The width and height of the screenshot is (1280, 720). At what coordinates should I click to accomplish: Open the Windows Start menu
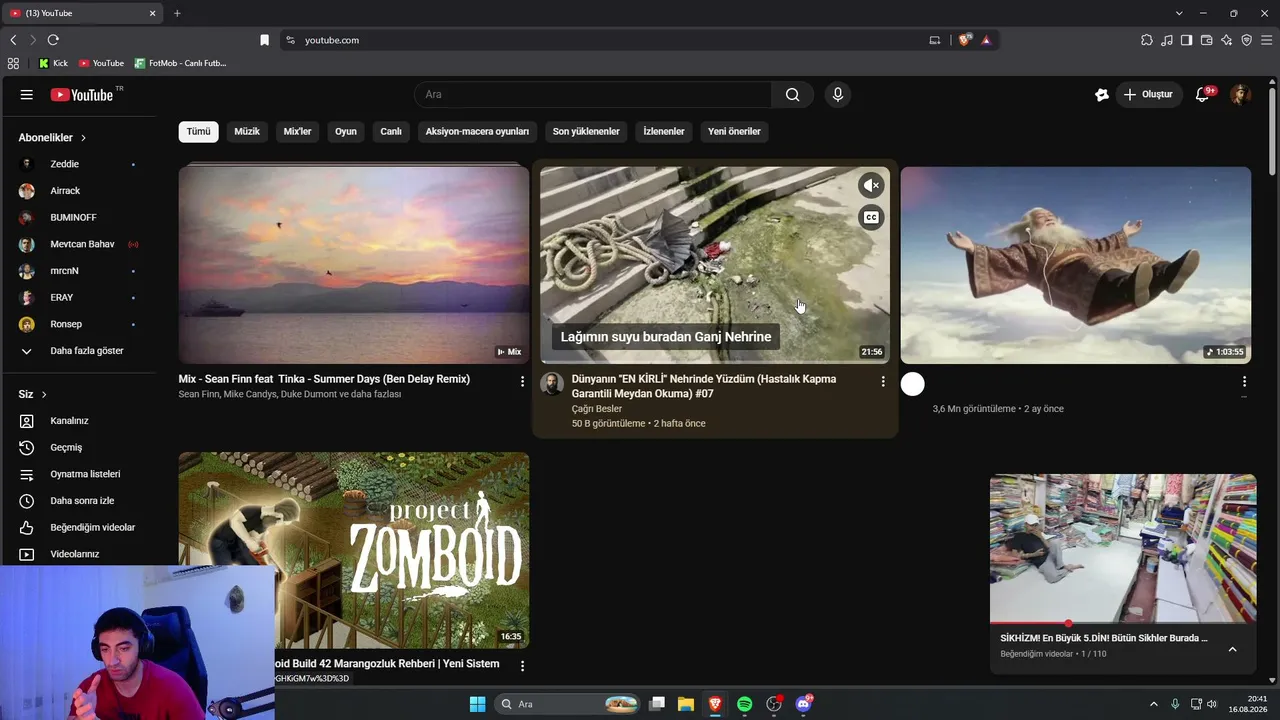(478, 704)
